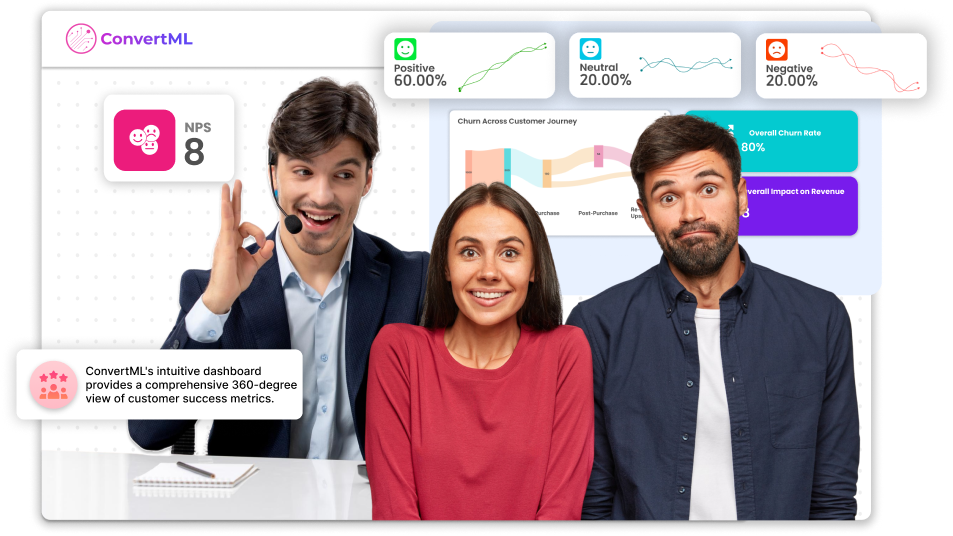The width and height of the screenshot is (953, 536).
Task: Click the blue Neutral face icon
Action: click(591, 49)
